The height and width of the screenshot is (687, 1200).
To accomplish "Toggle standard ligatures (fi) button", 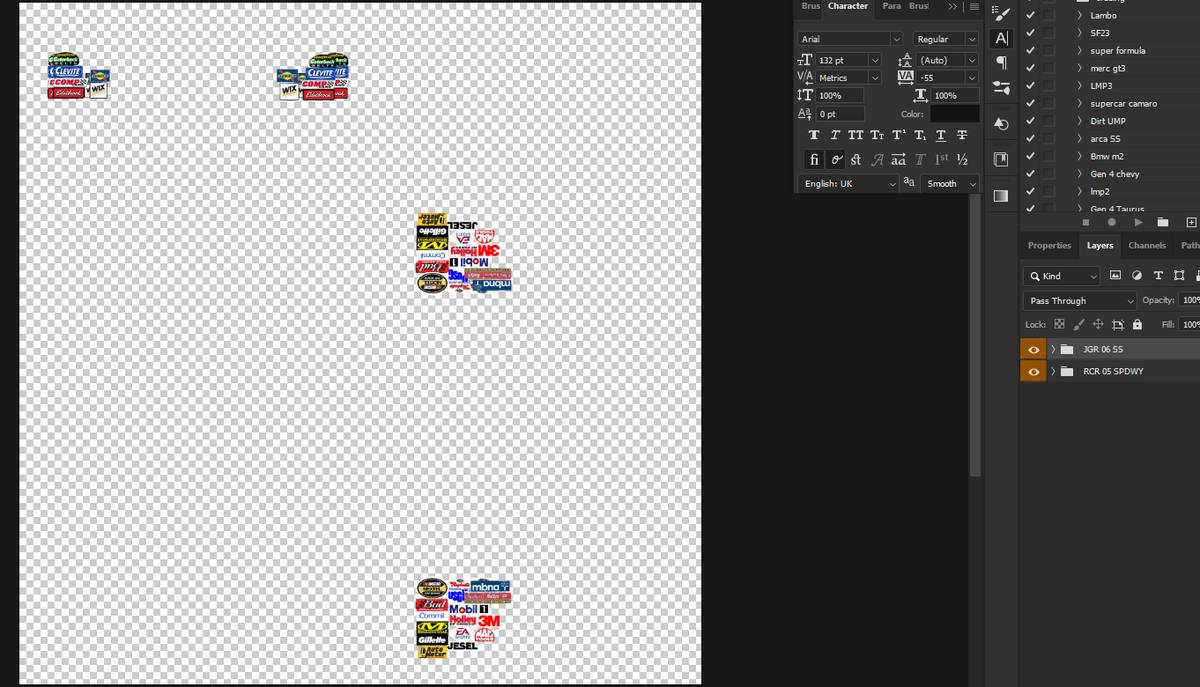I will click(x=814, y=160).
